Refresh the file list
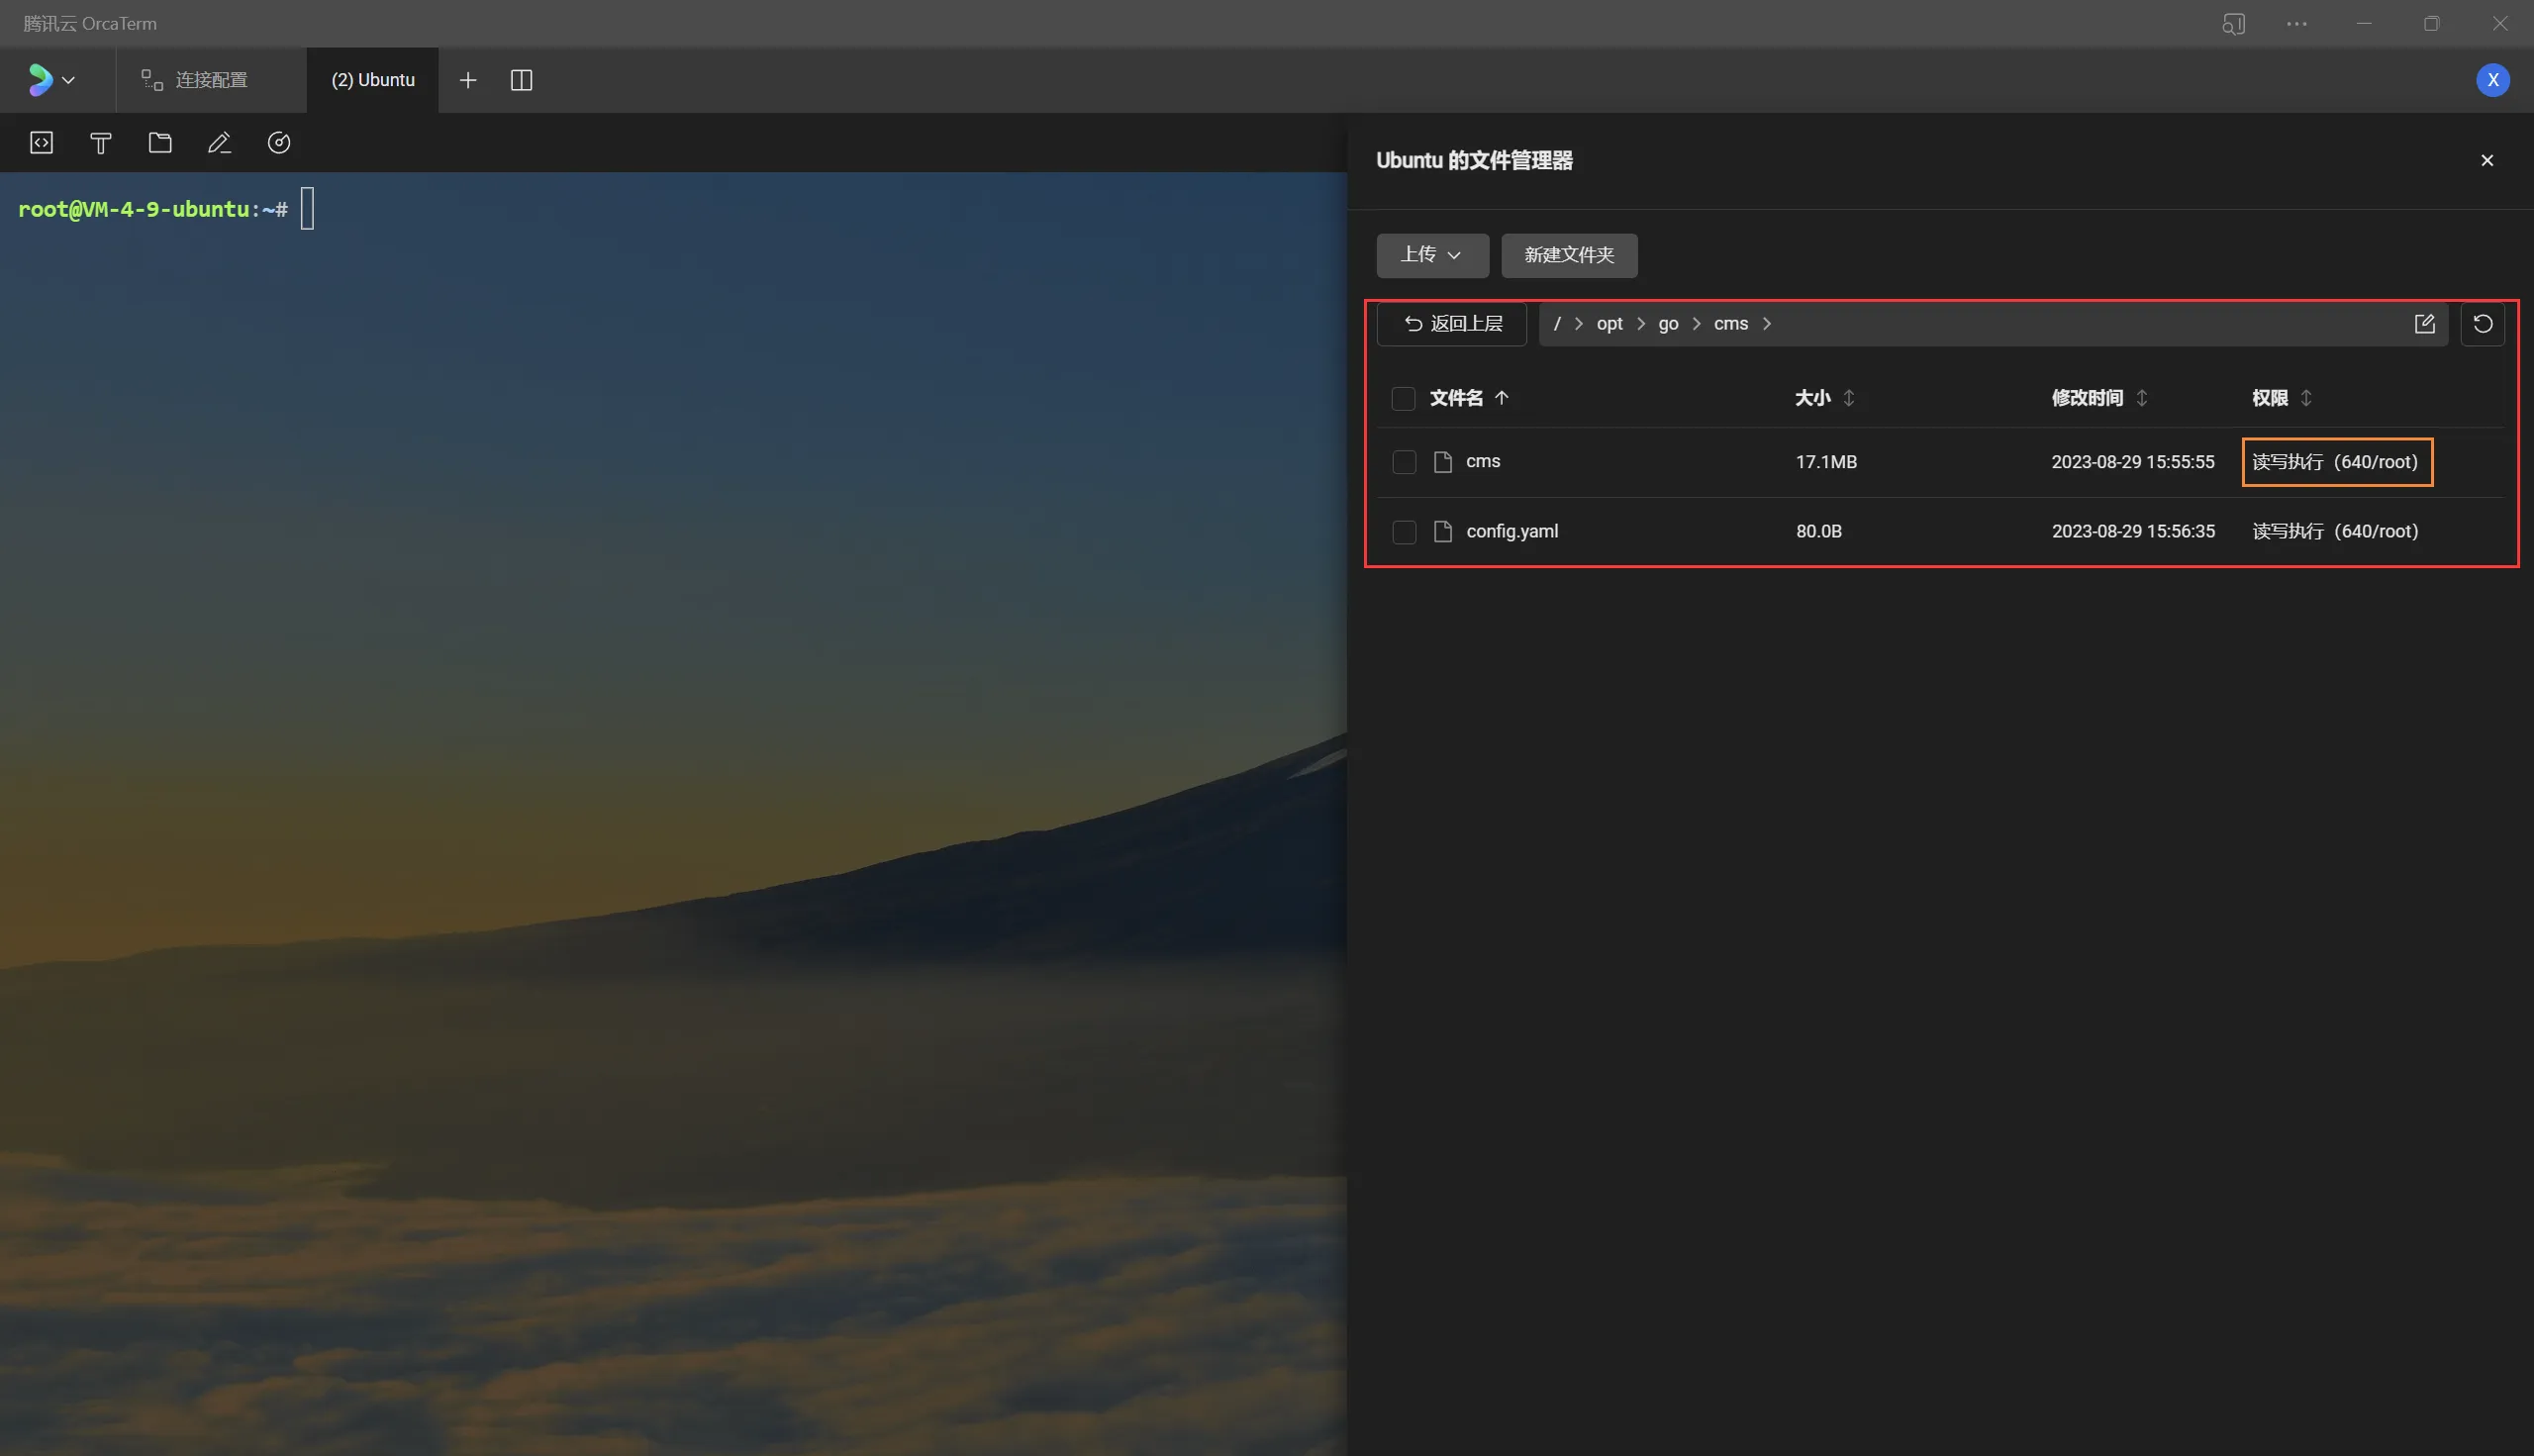Viewport: 2534px width, 1456px height. (x=2483, y=323)
